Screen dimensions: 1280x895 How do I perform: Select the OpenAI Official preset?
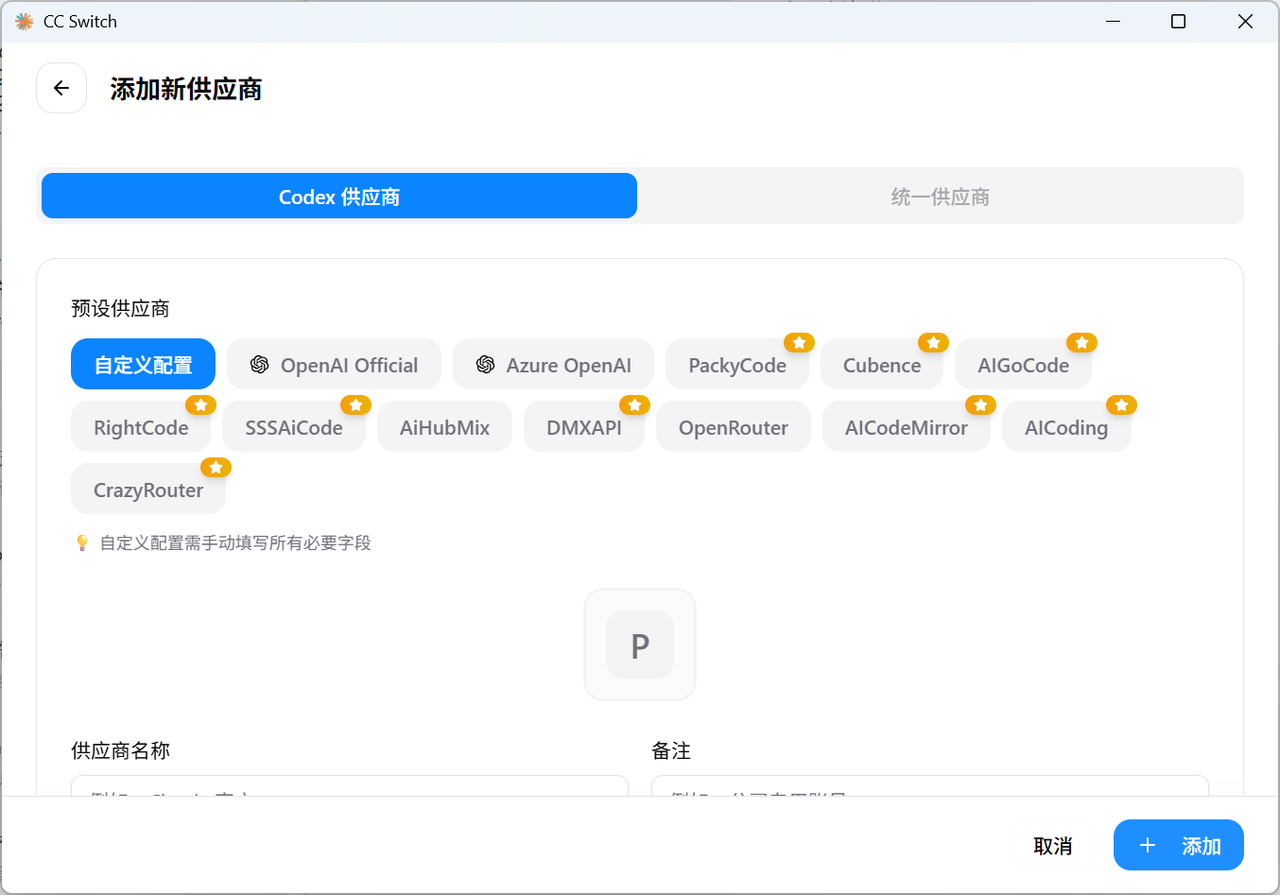coord(334,364)
